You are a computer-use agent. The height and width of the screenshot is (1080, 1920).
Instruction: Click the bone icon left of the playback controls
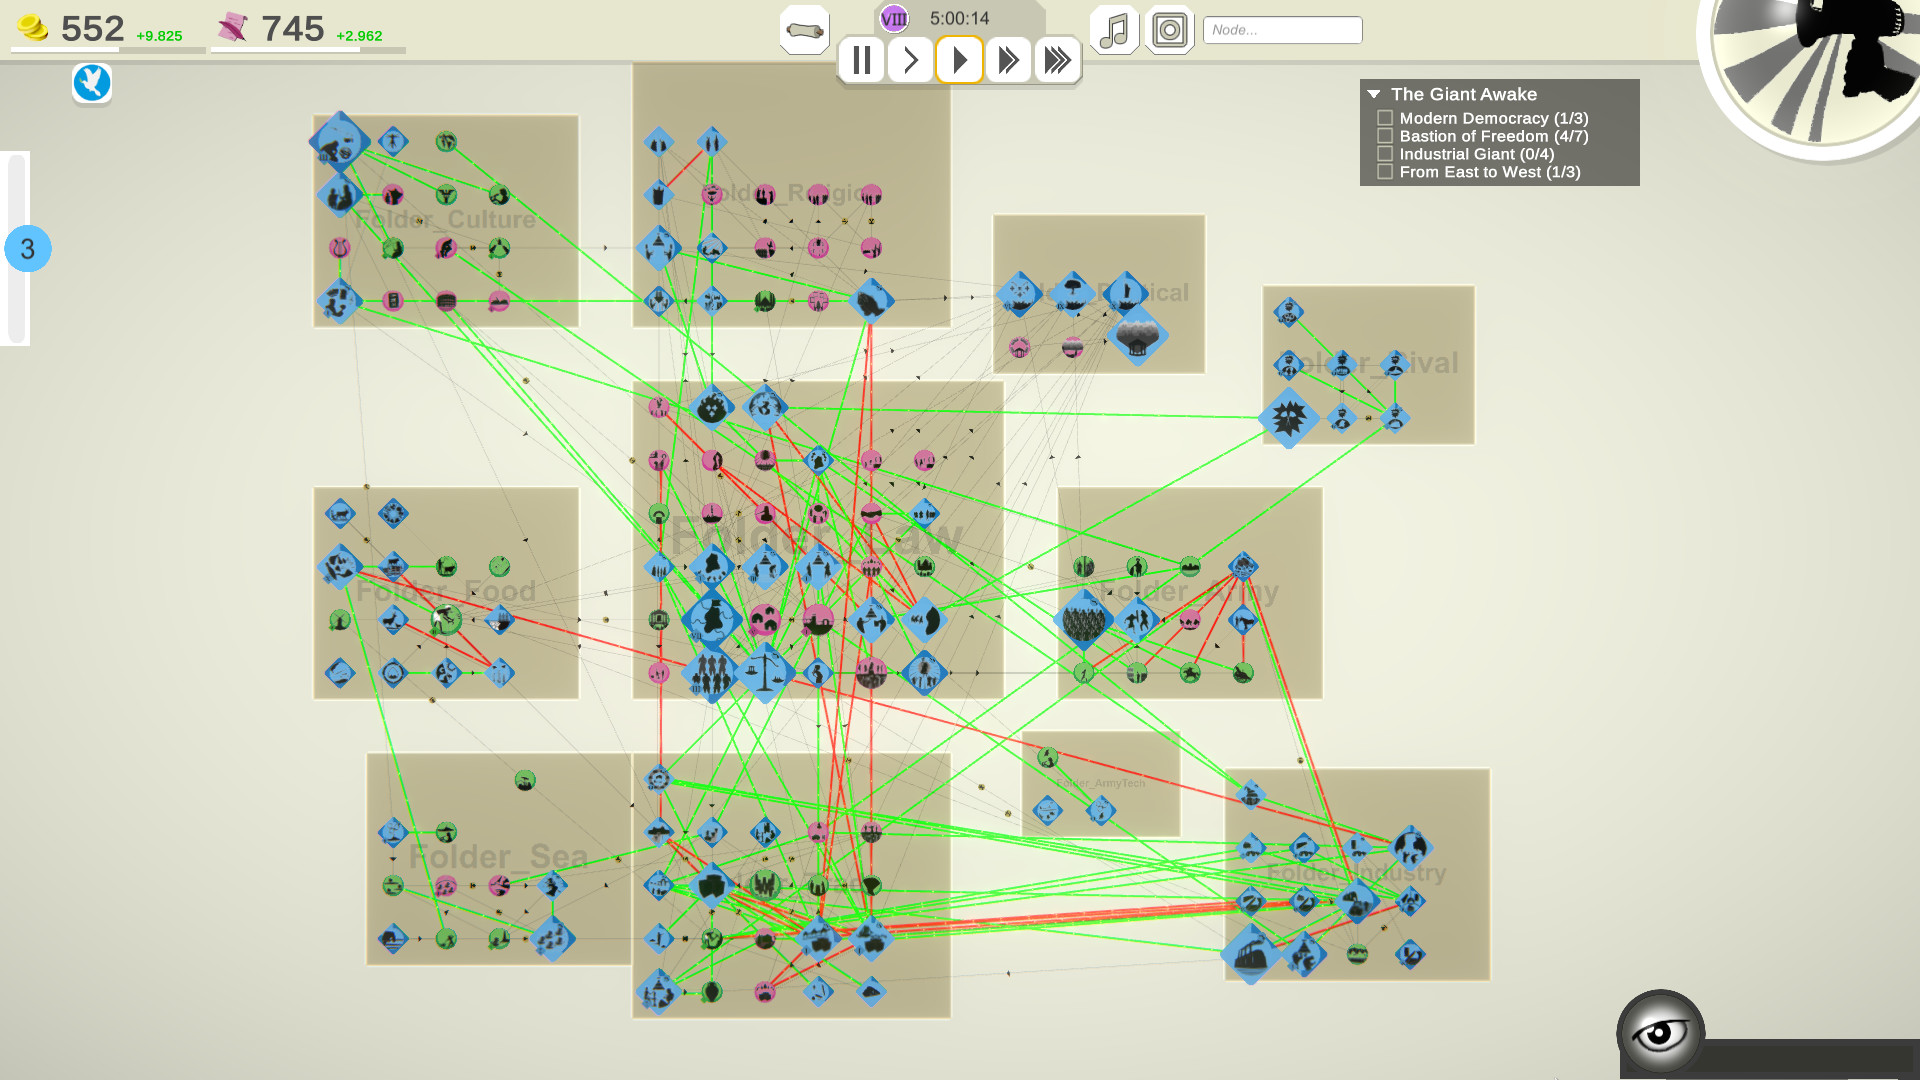pos(804,30)
